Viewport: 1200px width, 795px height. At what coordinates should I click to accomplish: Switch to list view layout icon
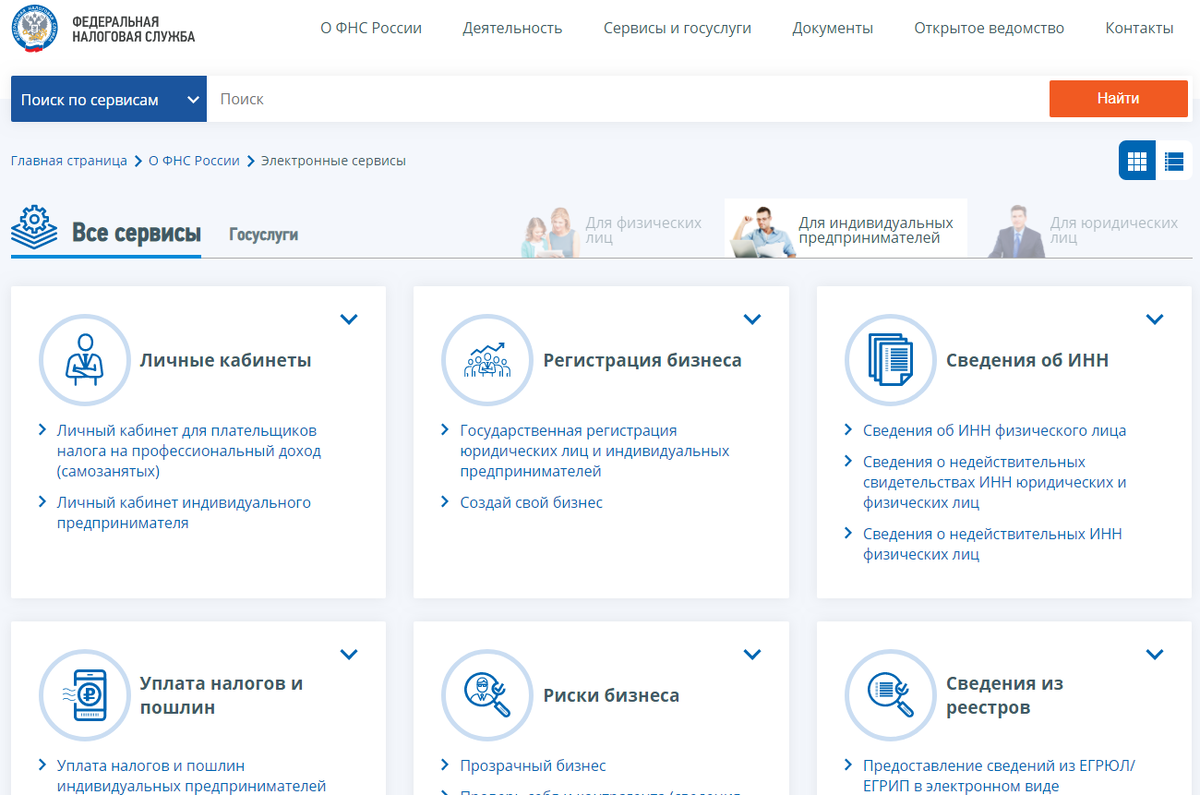point(1175,160)
